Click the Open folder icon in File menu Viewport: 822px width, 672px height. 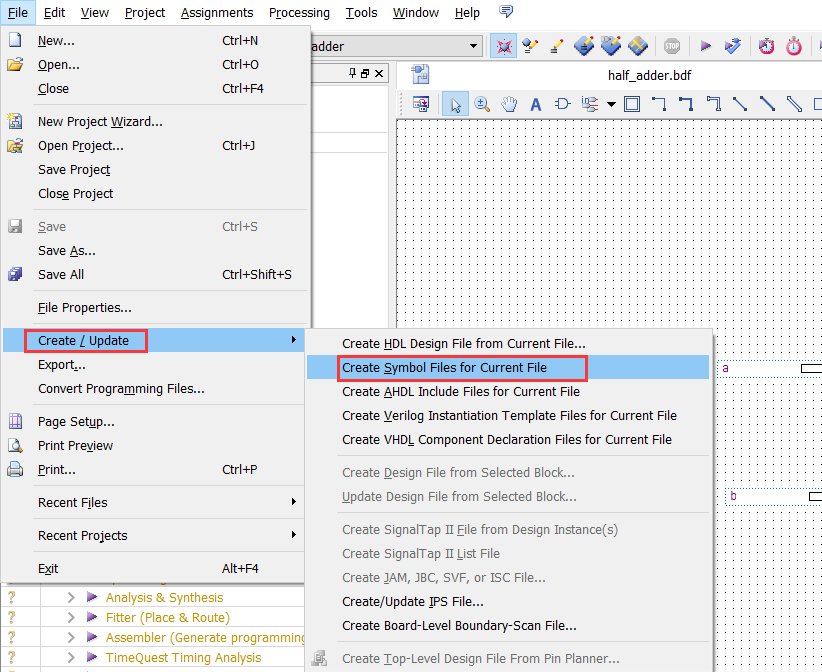[x=15, y=64]
